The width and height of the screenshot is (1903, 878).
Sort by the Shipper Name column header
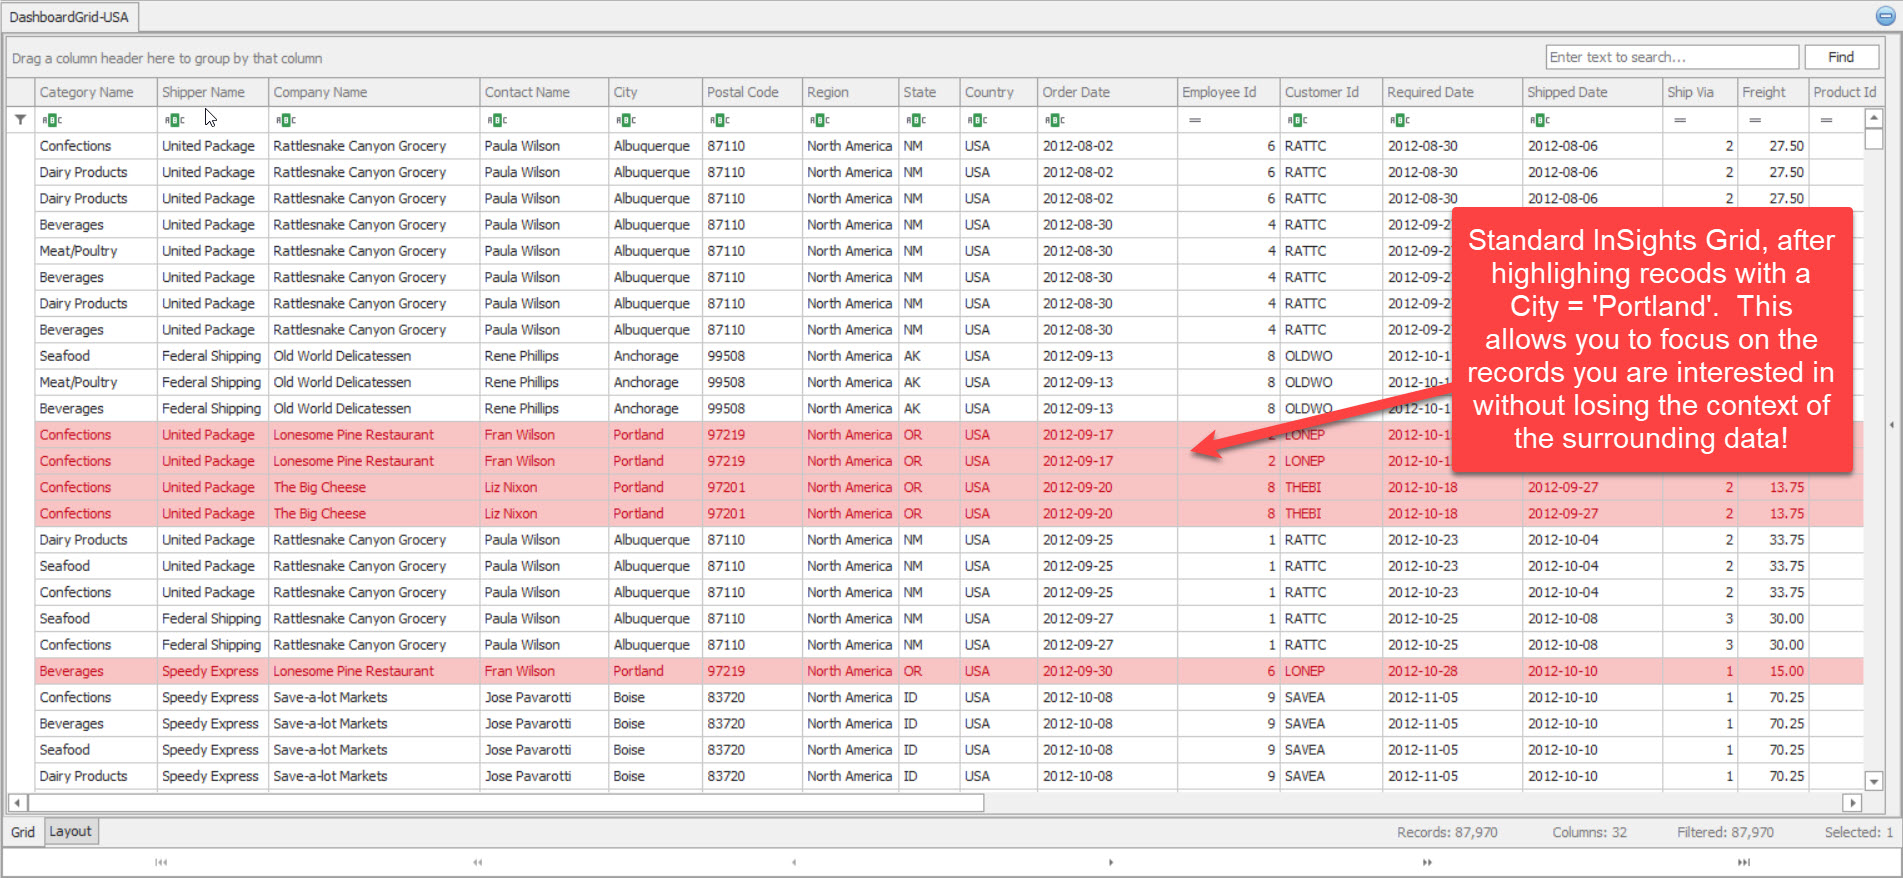[203, 92]
